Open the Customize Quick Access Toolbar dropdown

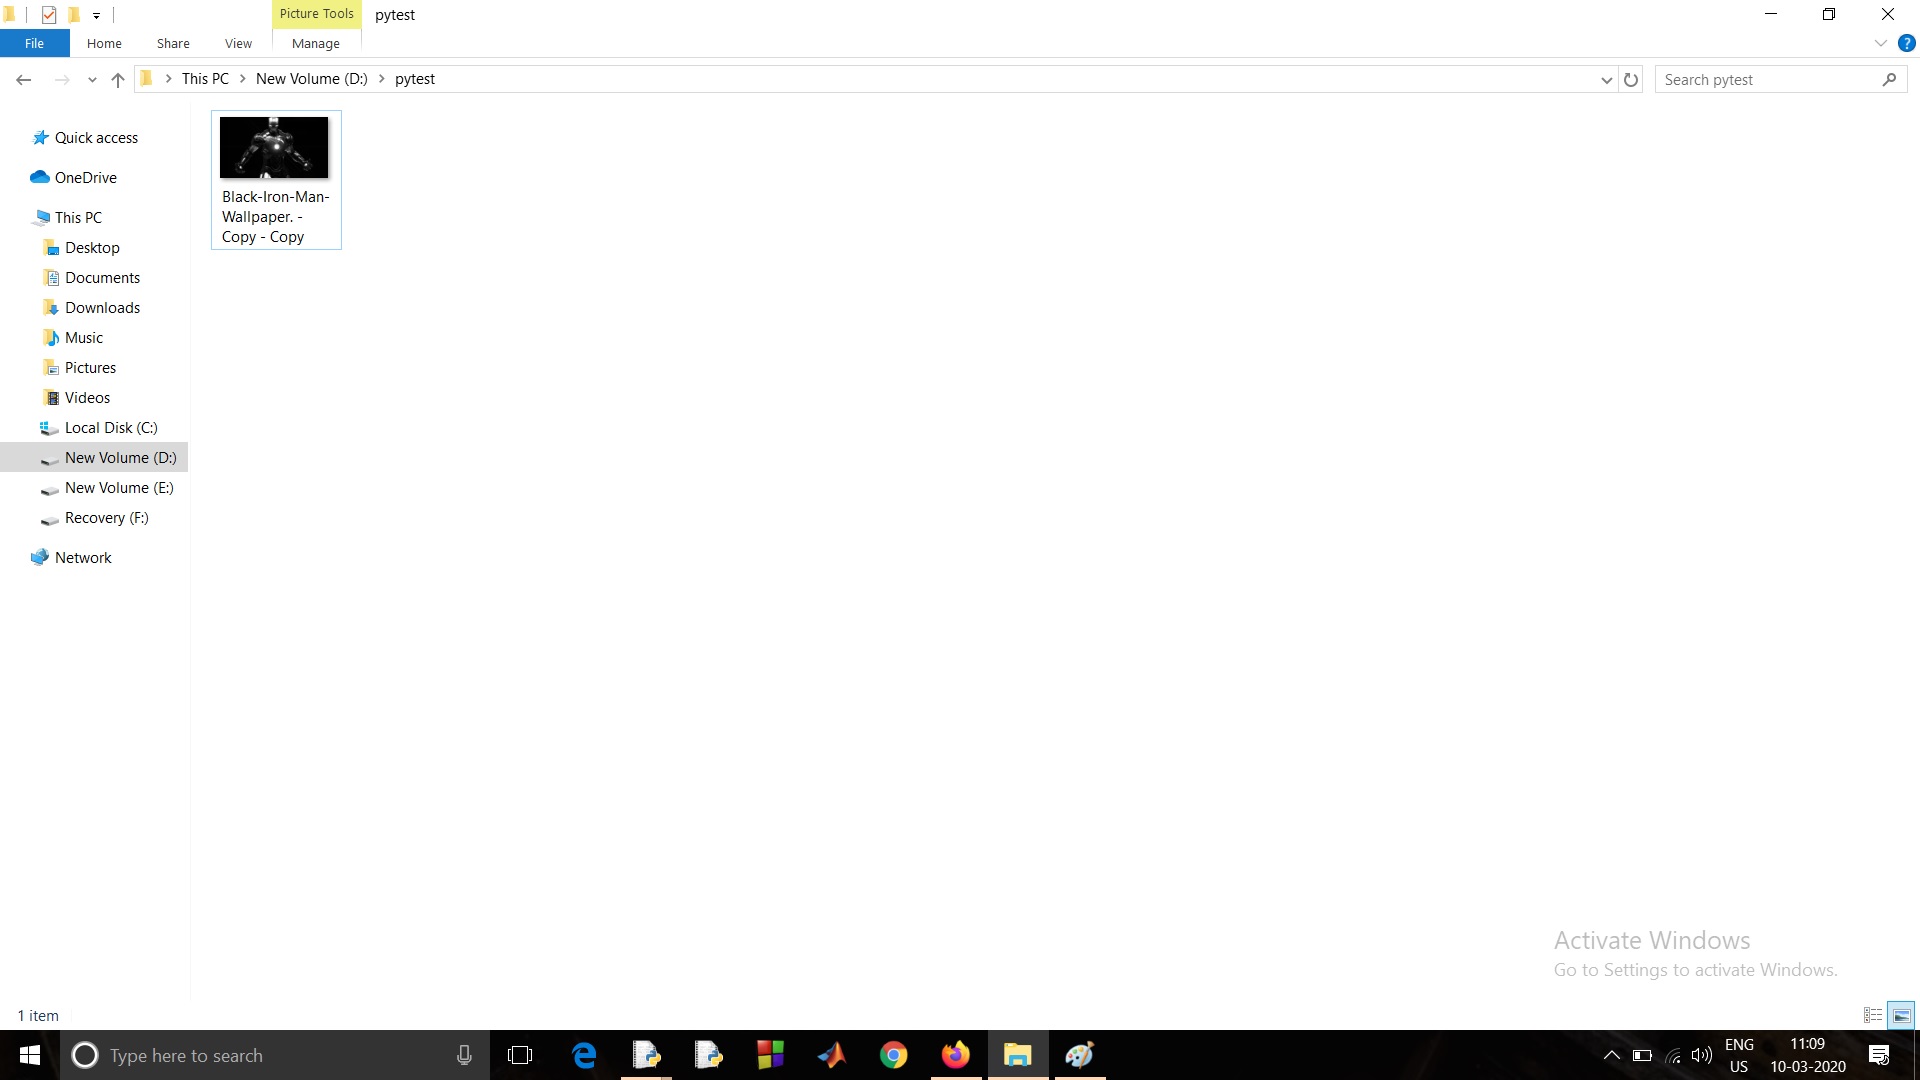tap(96, 15)
